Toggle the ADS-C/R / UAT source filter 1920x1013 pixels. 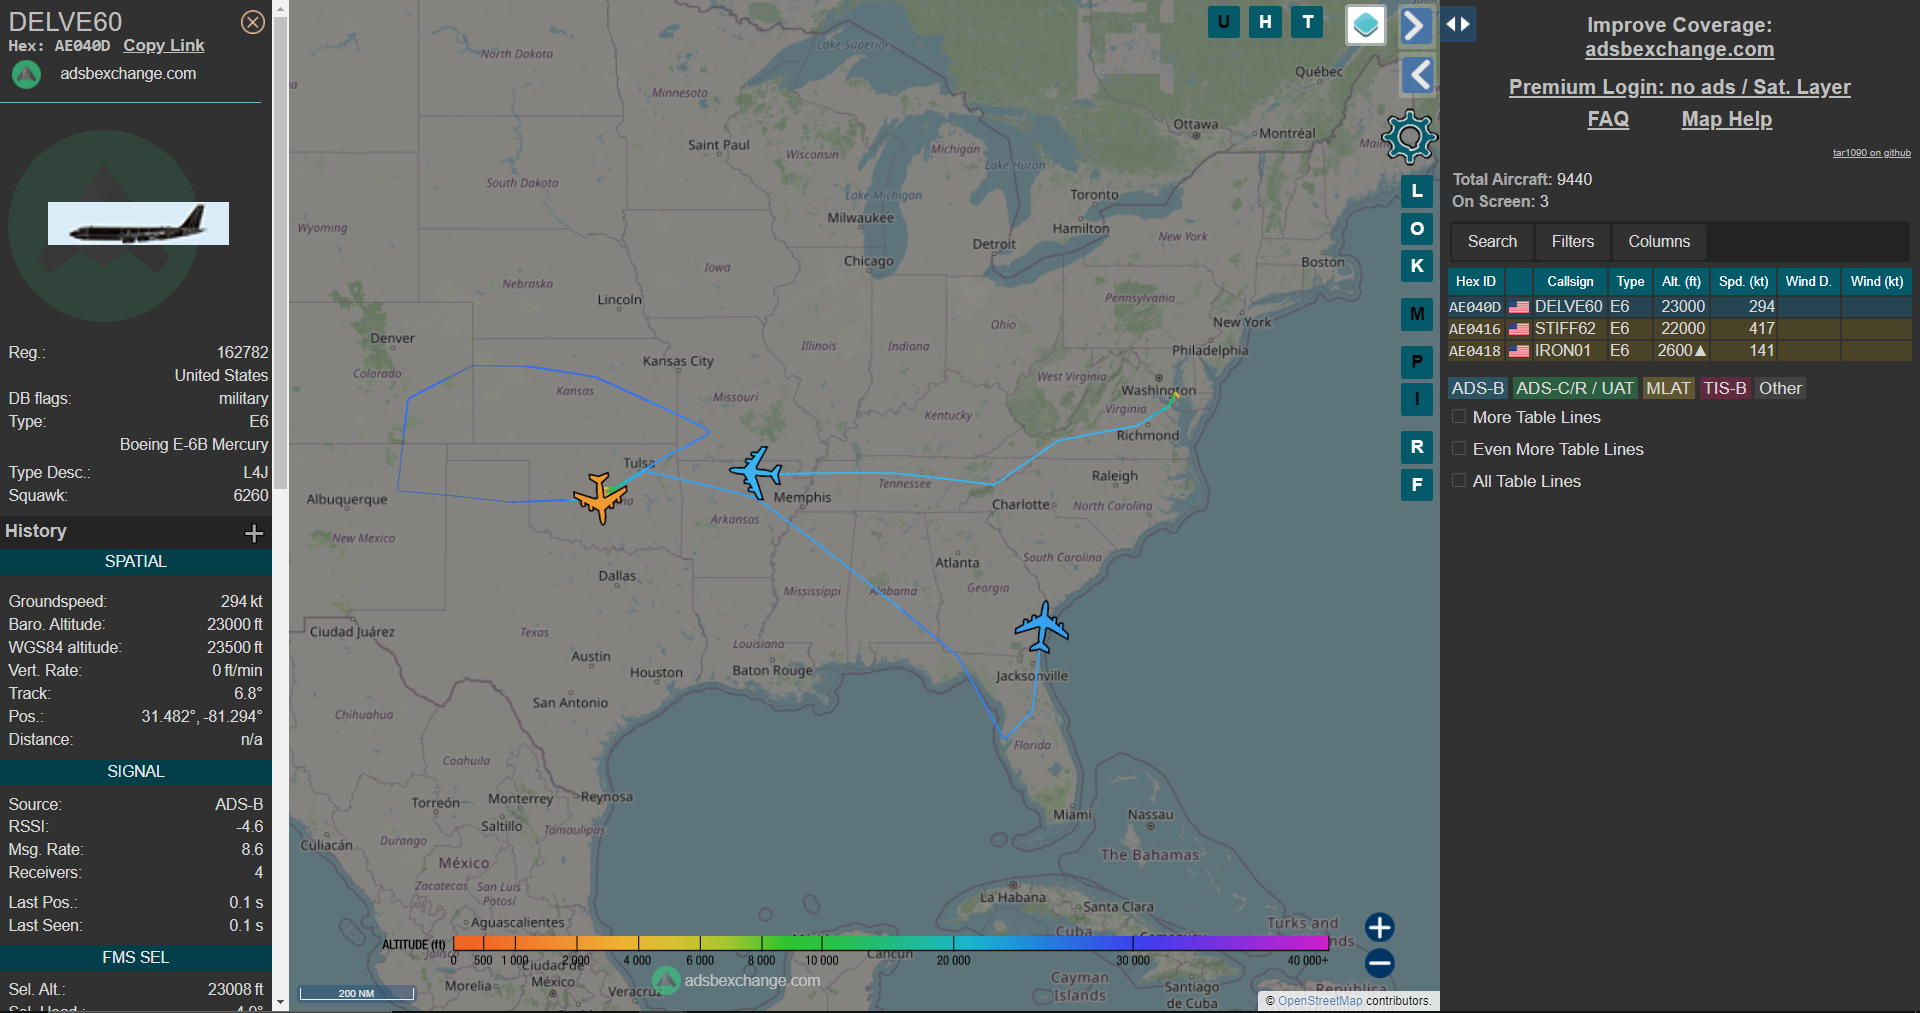coord(1574,388)
